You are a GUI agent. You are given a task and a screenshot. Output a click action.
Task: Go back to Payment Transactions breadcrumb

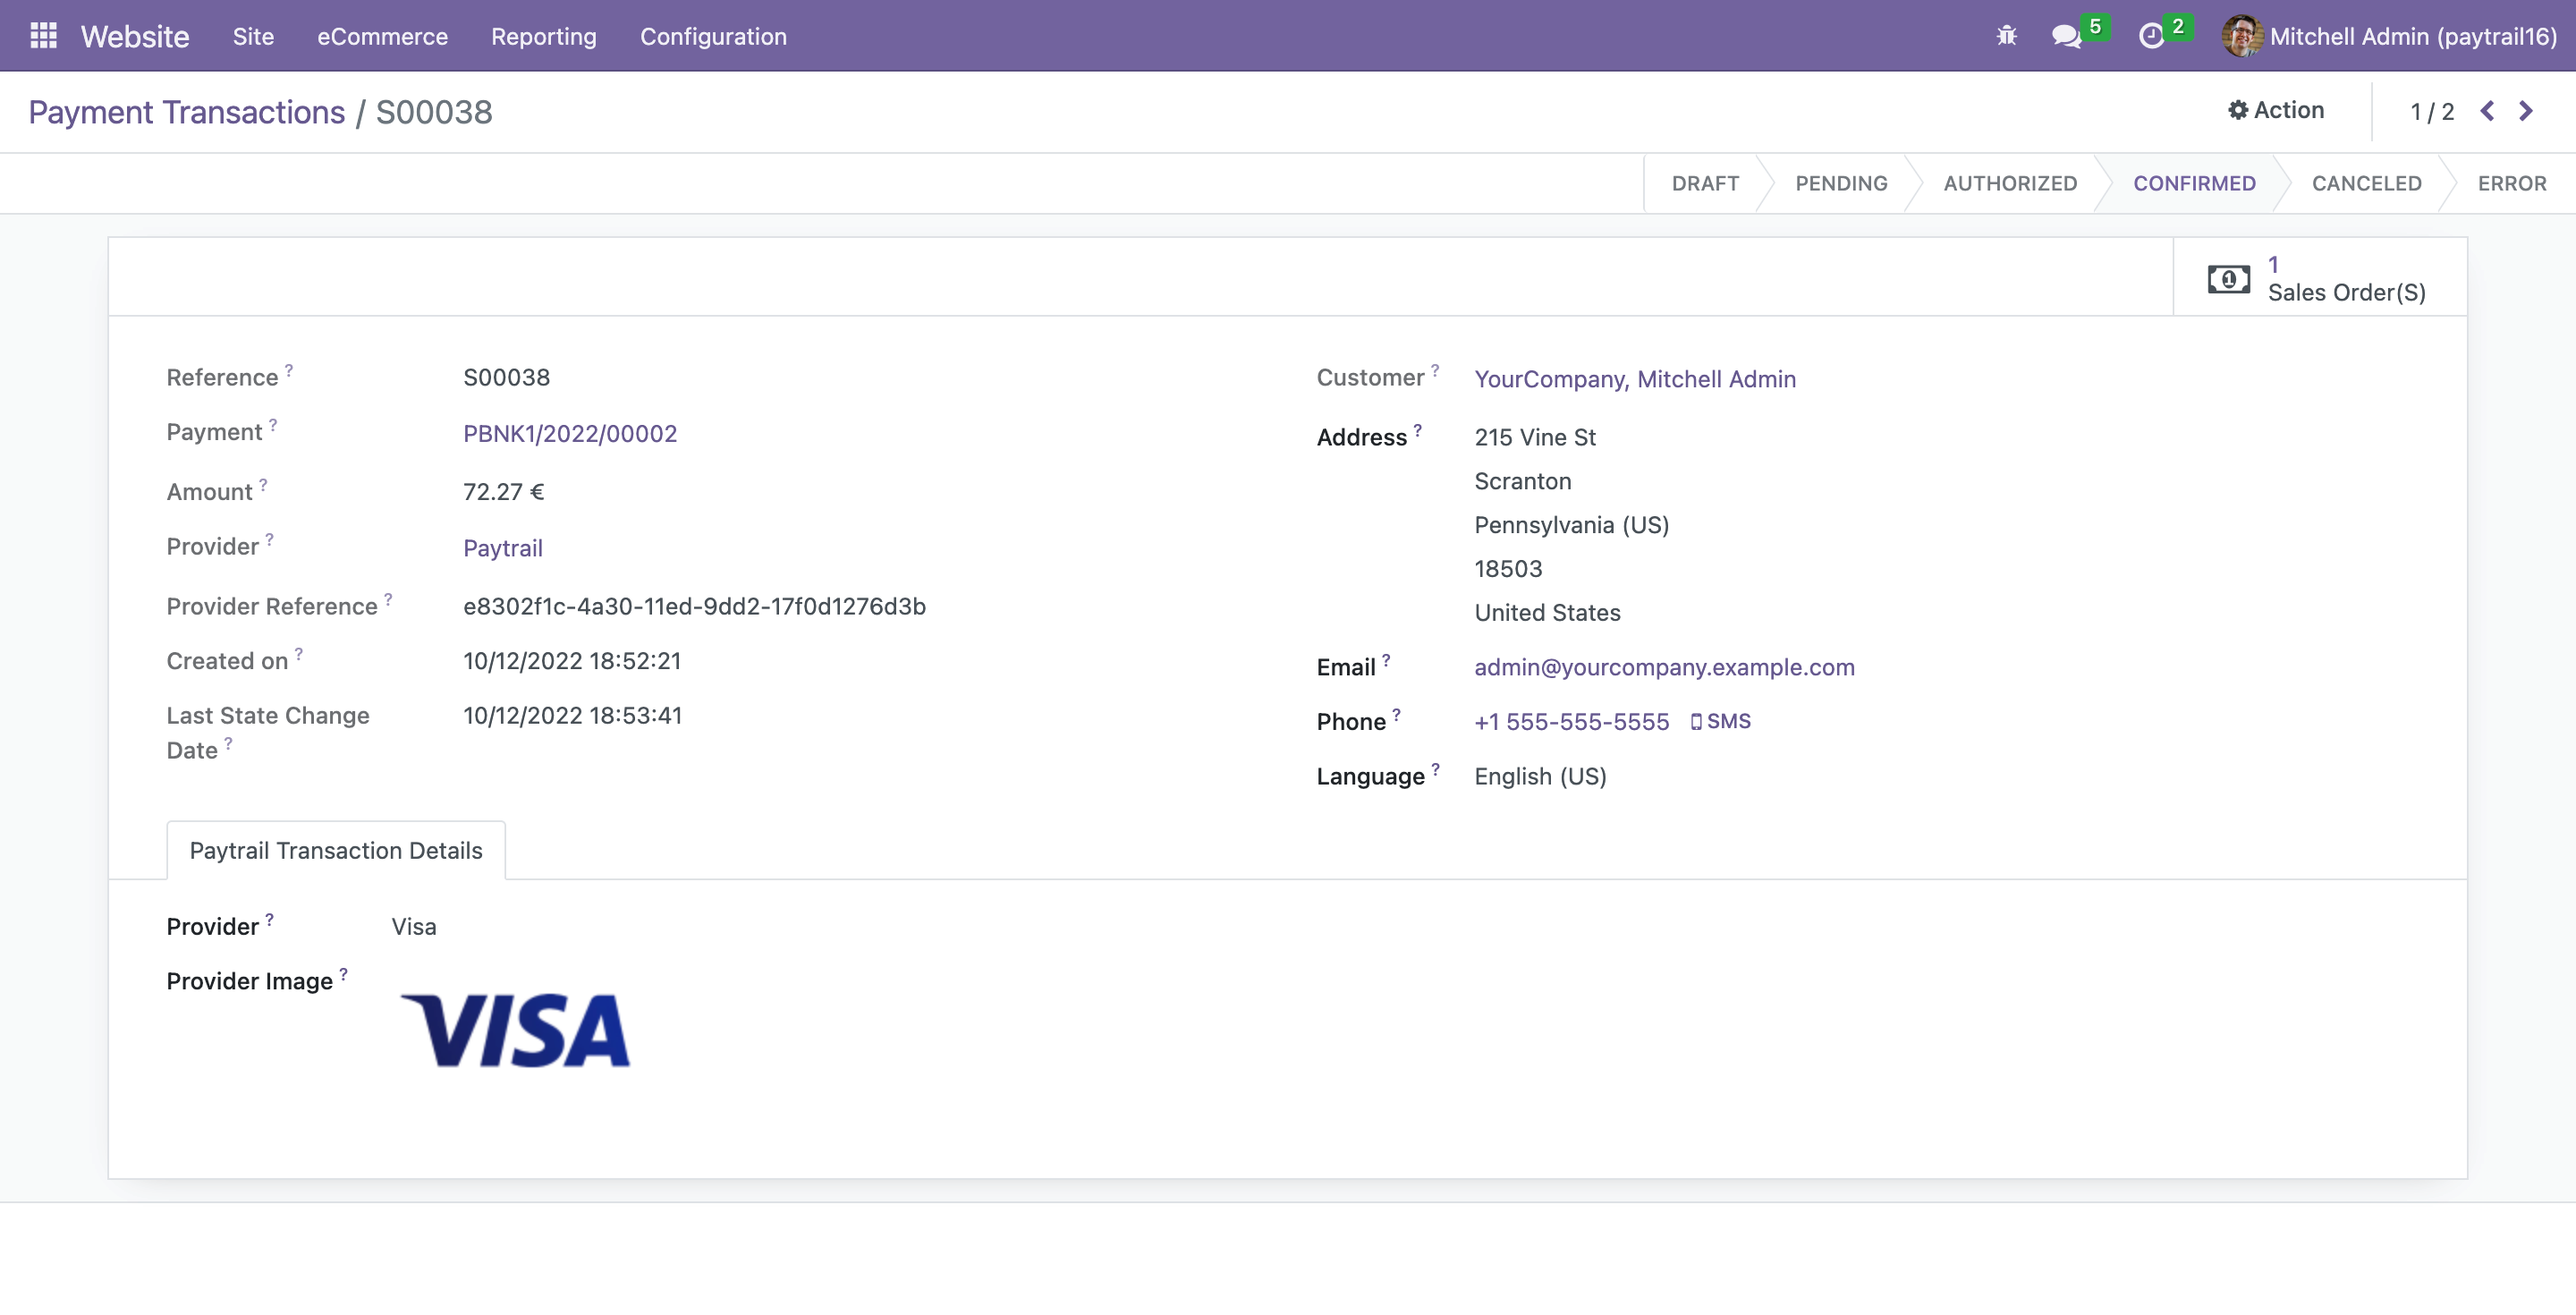[186, 112]
